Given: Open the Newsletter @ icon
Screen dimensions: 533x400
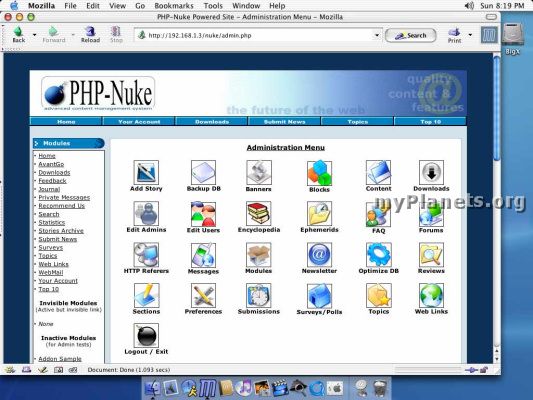Looking at the screenshot, I should tap(319, 255).
